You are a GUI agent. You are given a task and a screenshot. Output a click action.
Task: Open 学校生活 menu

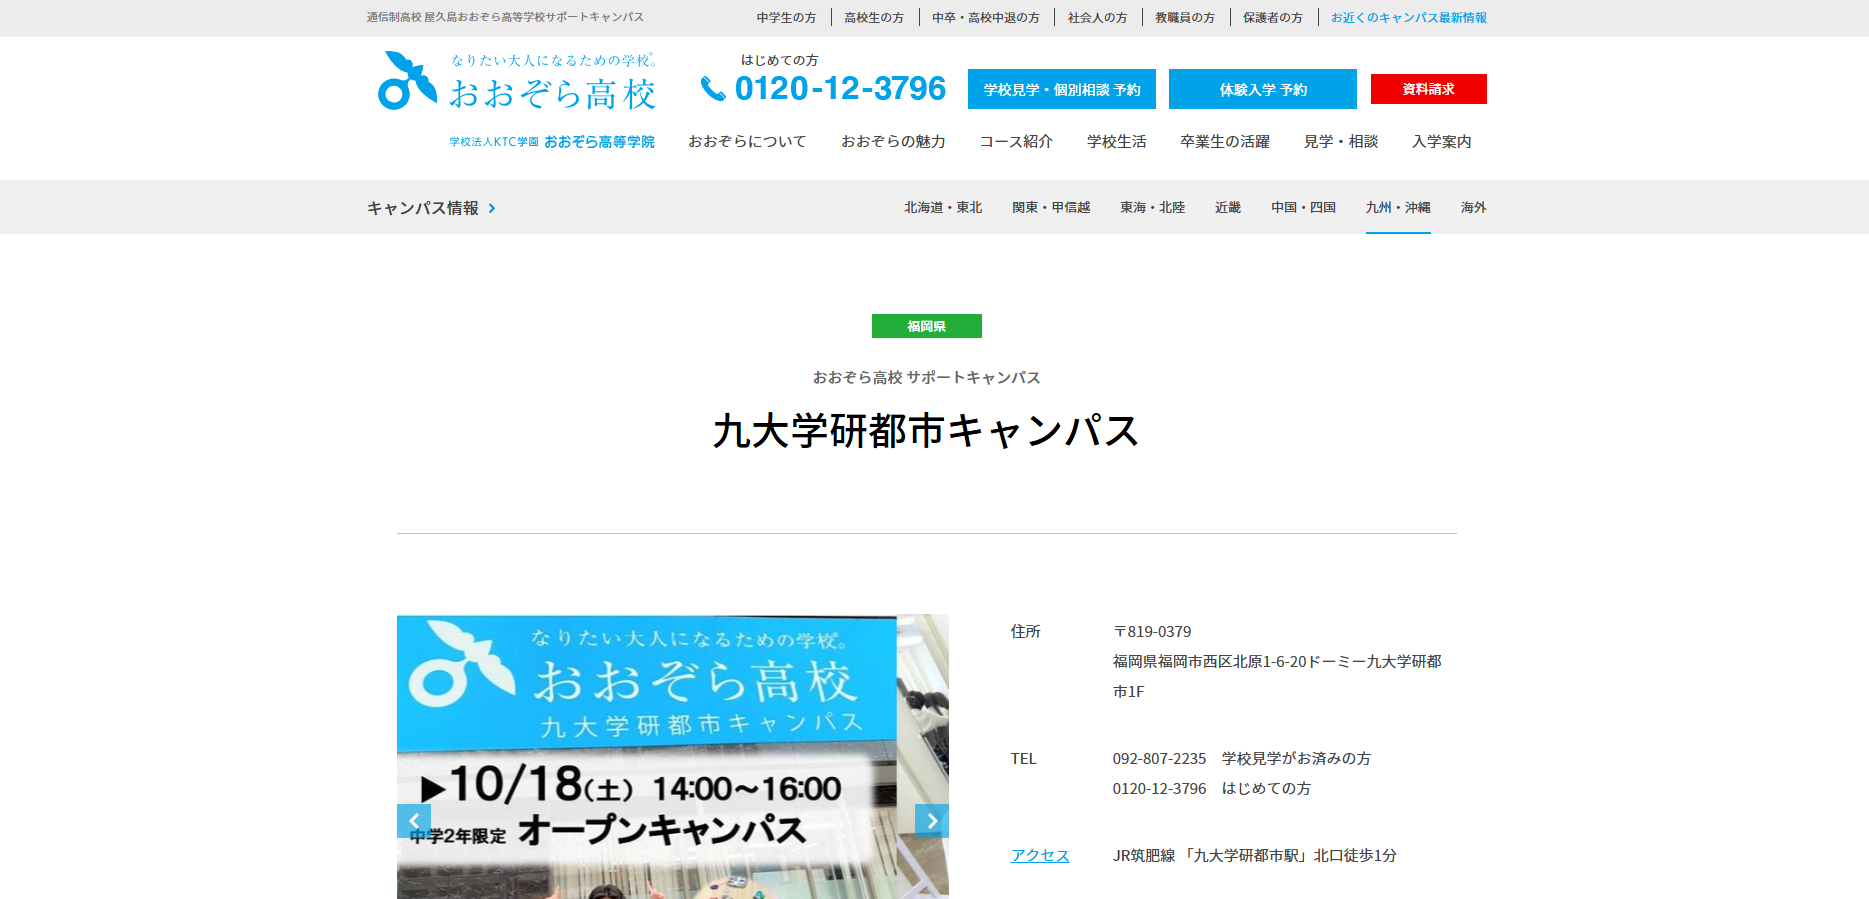click(x=1117, y=142)
